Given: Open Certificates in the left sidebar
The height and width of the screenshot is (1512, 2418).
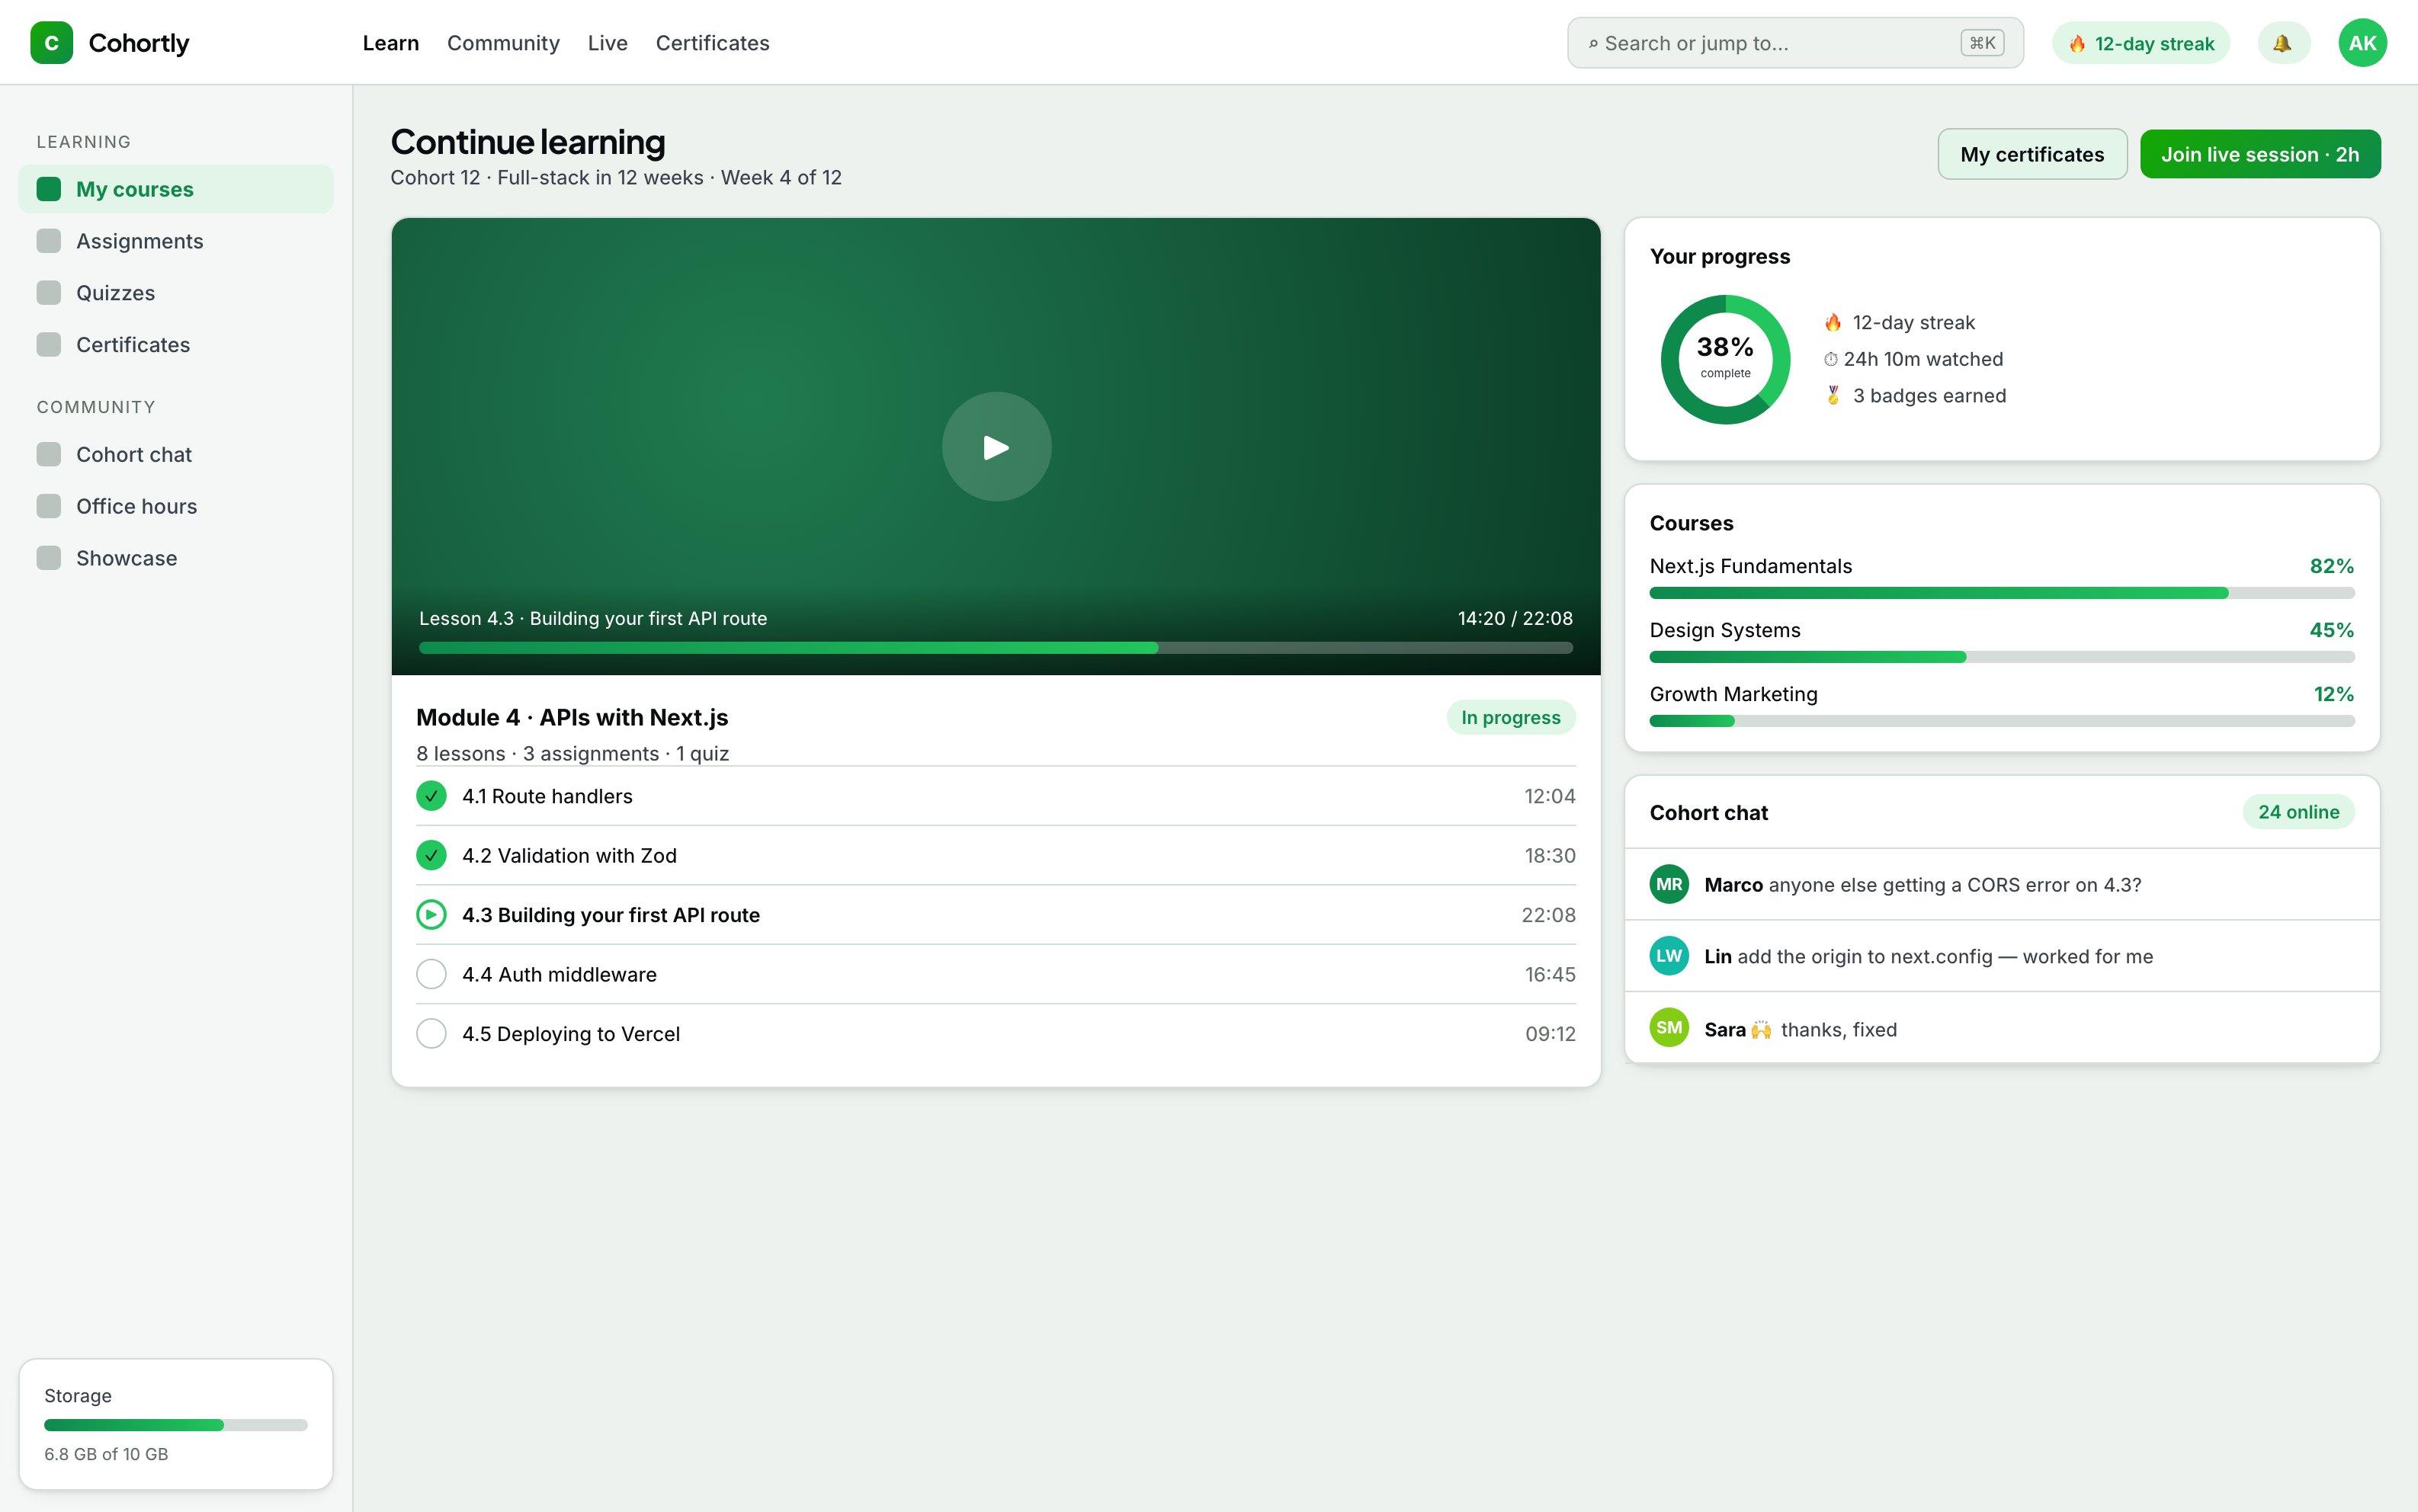Looking at the screenshot, I should click(175, 345).
